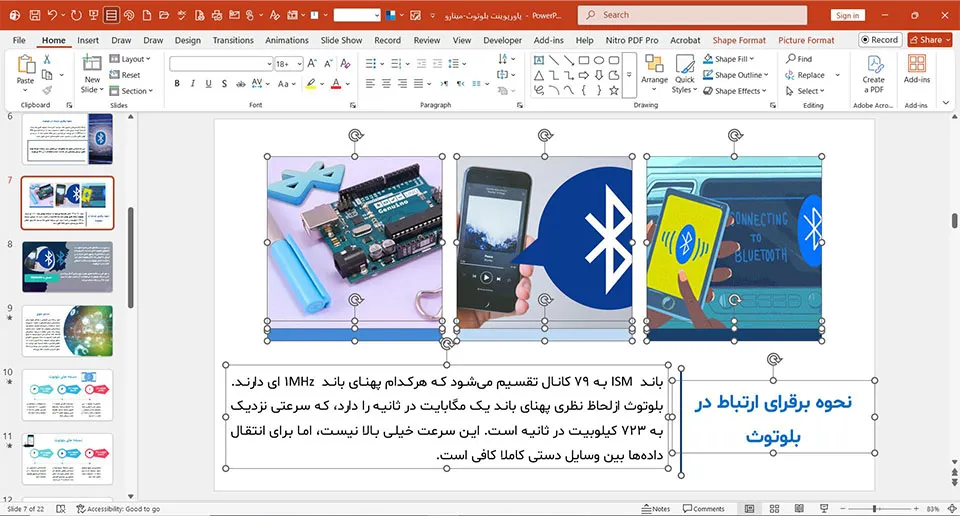Switch to Slide Sorter view in status bar
This screenshot has width=960, height=516.
point(774,509)
